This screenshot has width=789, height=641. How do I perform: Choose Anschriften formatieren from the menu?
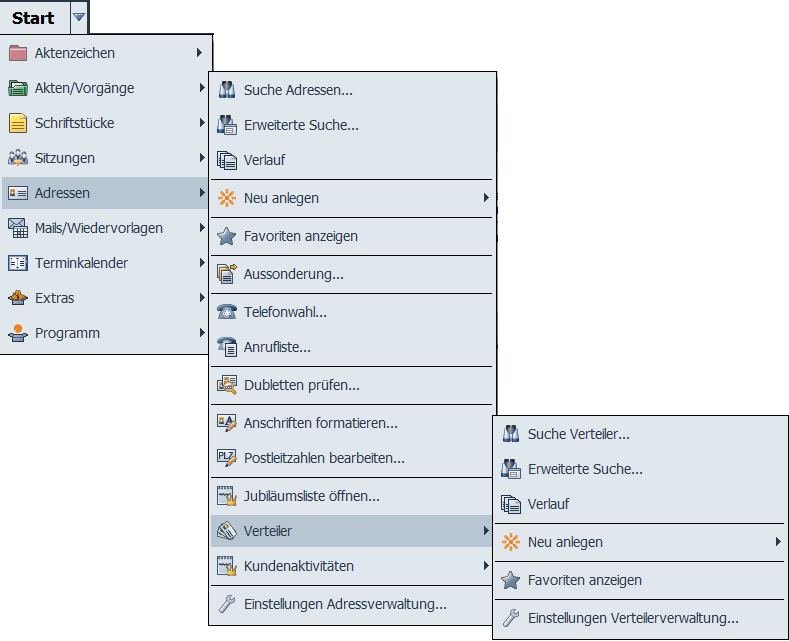tap(320, 423)
